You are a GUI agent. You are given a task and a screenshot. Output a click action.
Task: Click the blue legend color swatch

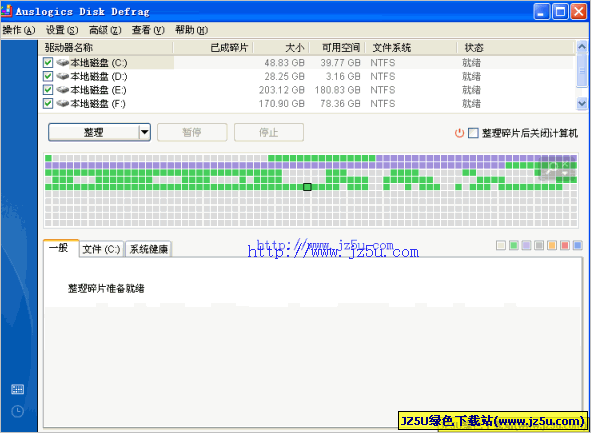(577, 246)
